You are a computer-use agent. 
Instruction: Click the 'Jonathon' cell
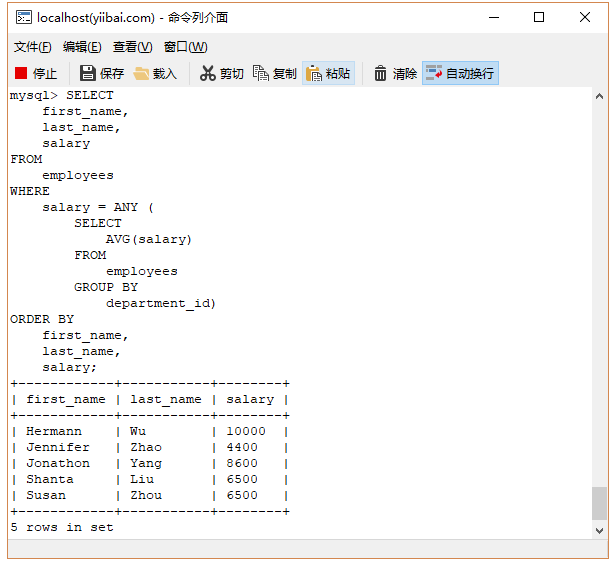tap(58, 463)
